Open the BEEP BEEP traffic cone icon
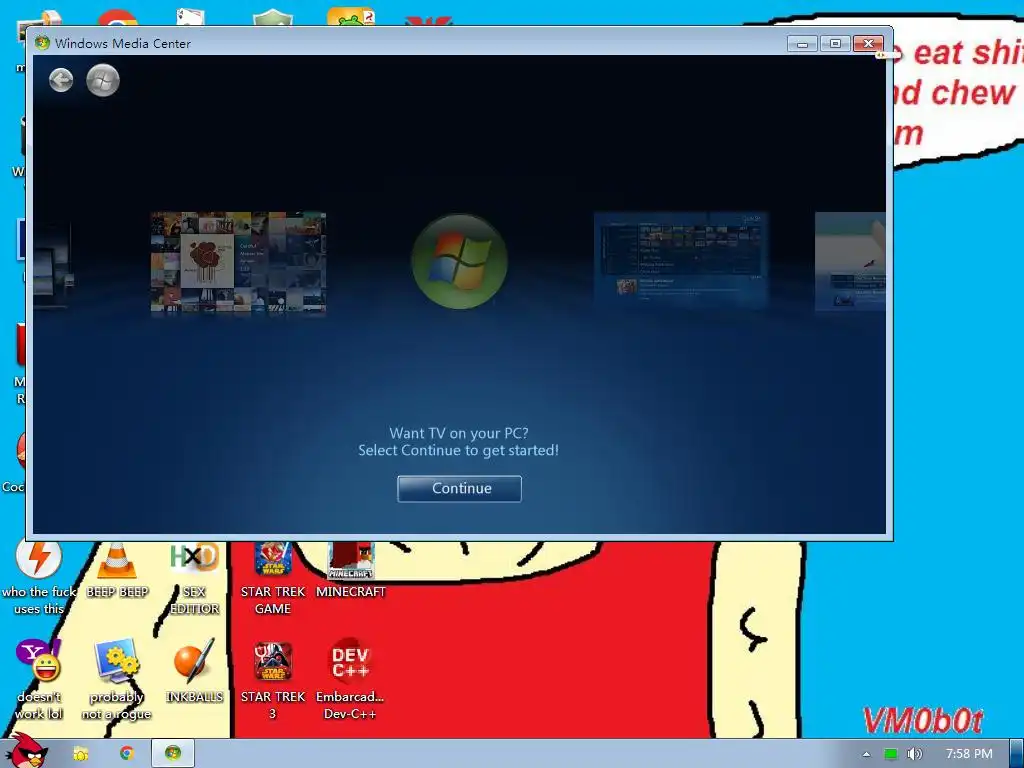 coord(118,569)
